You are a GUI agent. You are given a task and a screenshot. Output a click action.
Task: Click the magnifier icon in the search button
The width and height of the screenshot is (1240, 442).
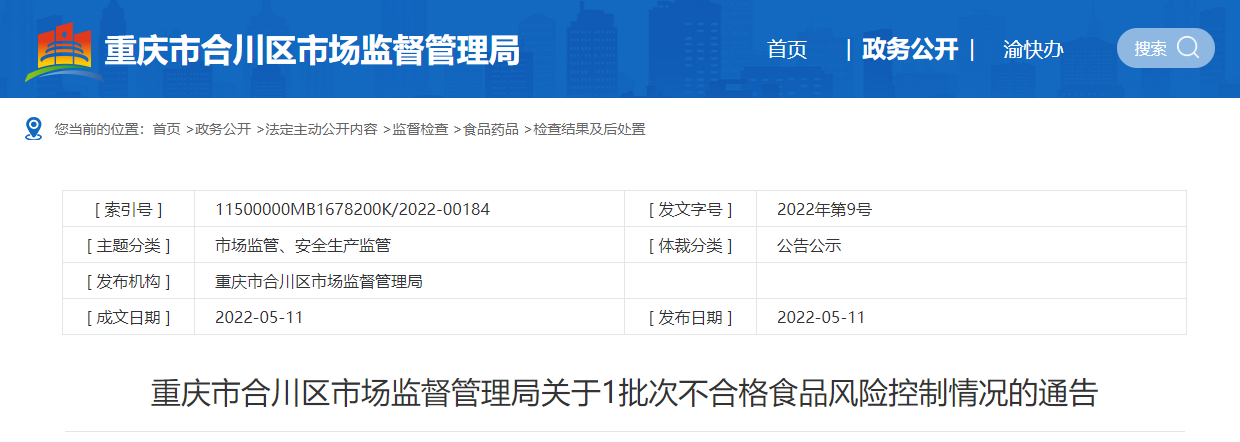point(1188,47)
